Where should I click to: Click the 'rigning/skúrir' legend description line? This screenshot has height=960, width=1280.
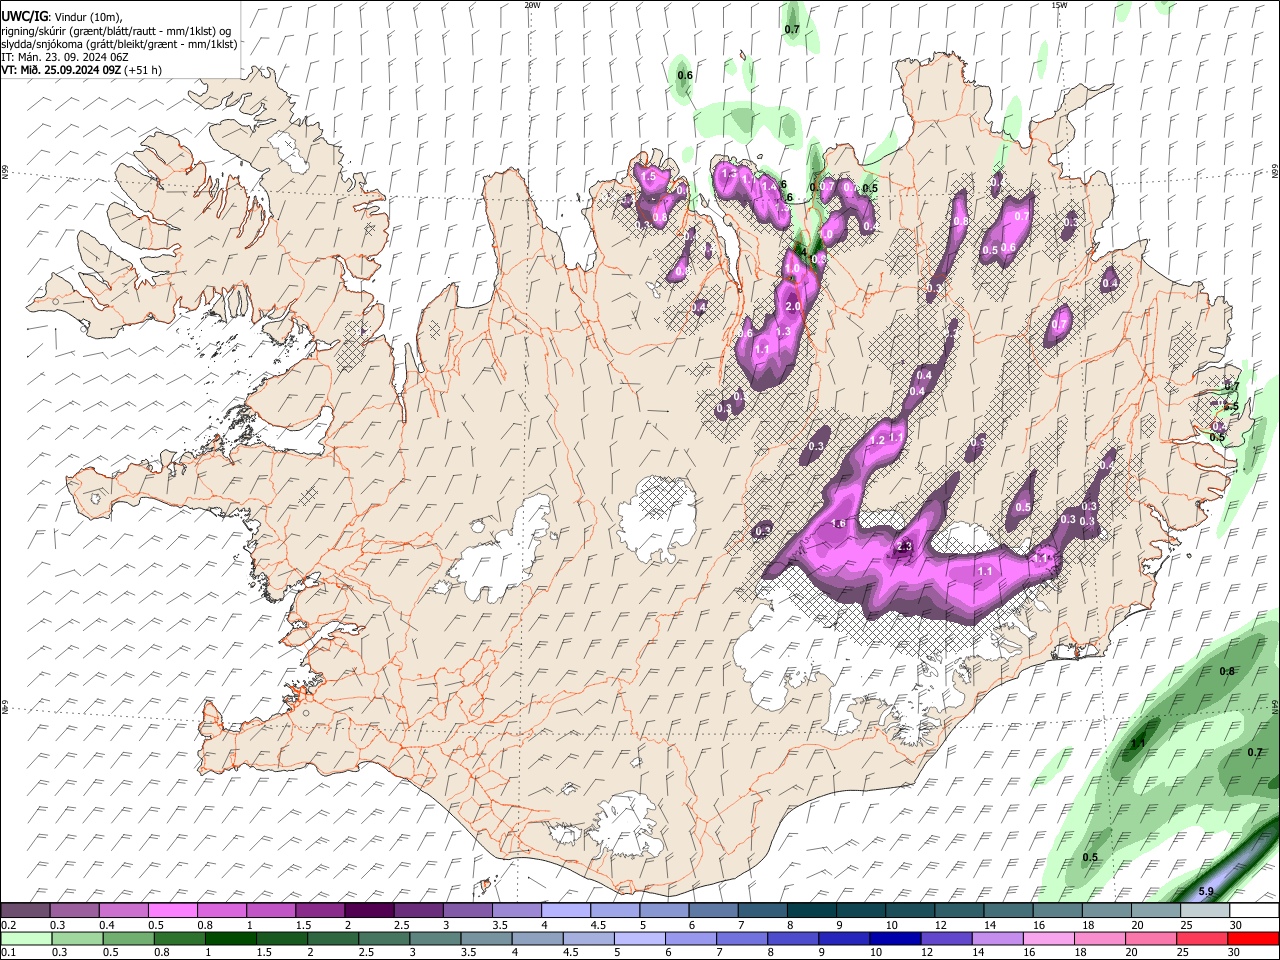[x=116, y=30]
